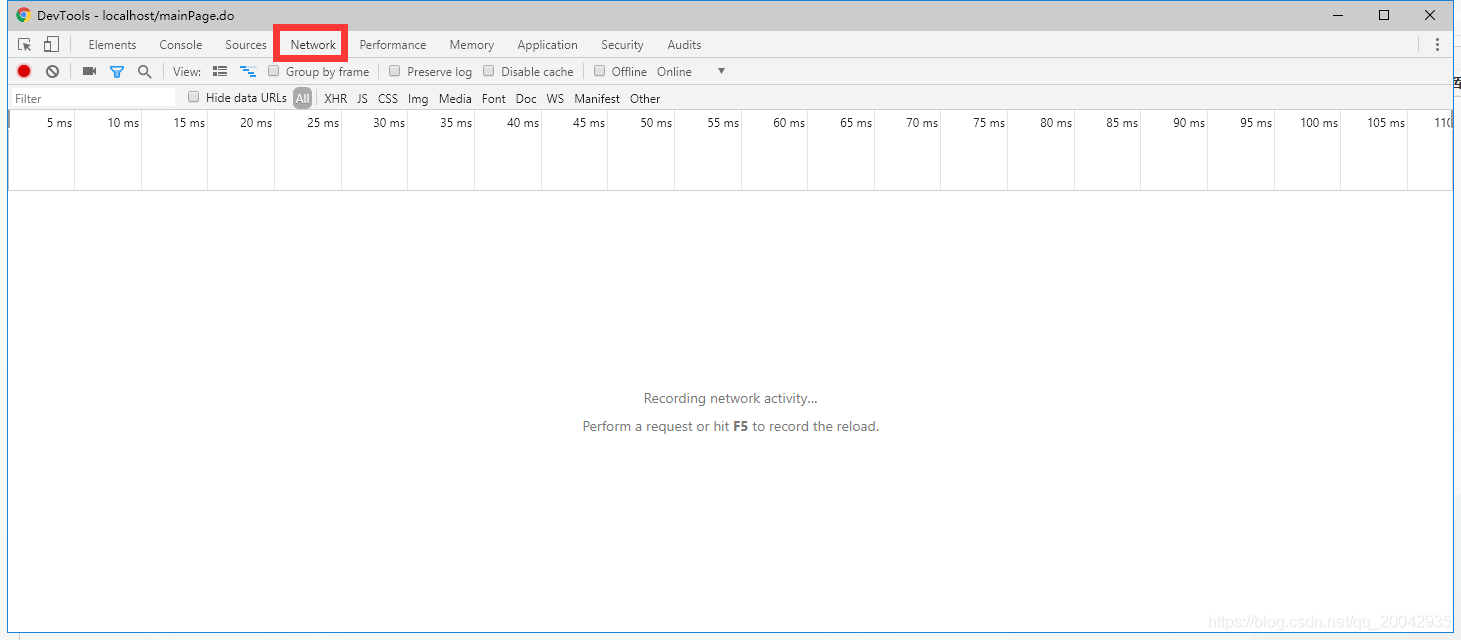
Task: Filter requests by Font
Action: click(x=494, y=98)
